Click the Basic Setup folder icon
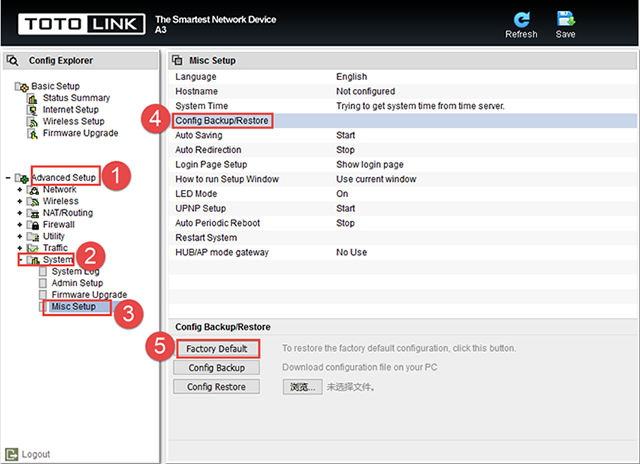Viewport: 640px width, 464px height. point(22,87)
